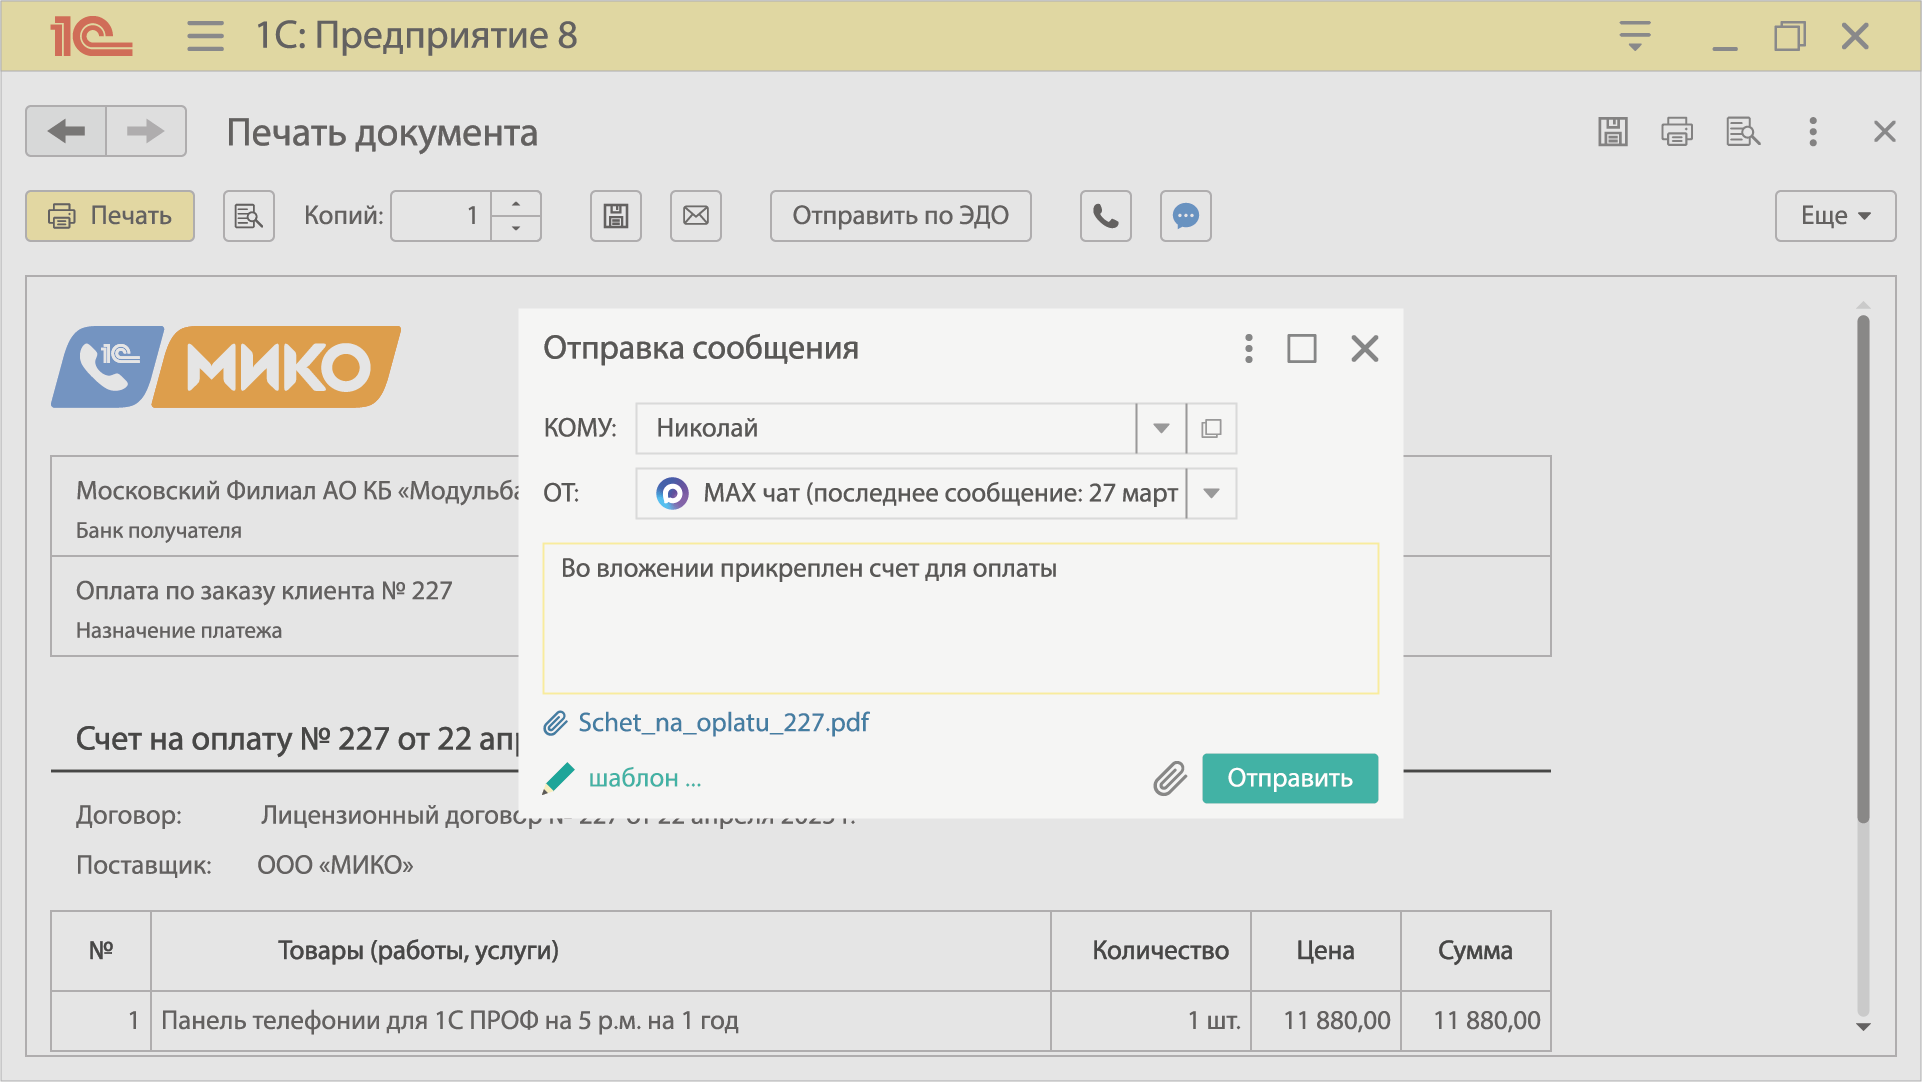Click the email envelope icon in toolbar
1922x1082 pixels.
tap(695, 216)
